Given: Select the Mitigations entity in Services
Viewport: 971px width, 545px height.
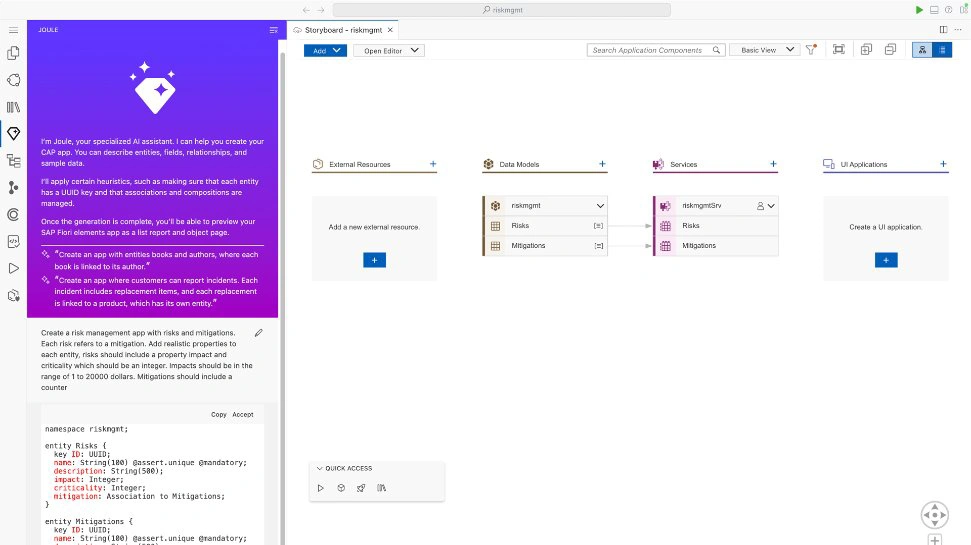Looking at the screenshot, I should (x=716, y=245).
